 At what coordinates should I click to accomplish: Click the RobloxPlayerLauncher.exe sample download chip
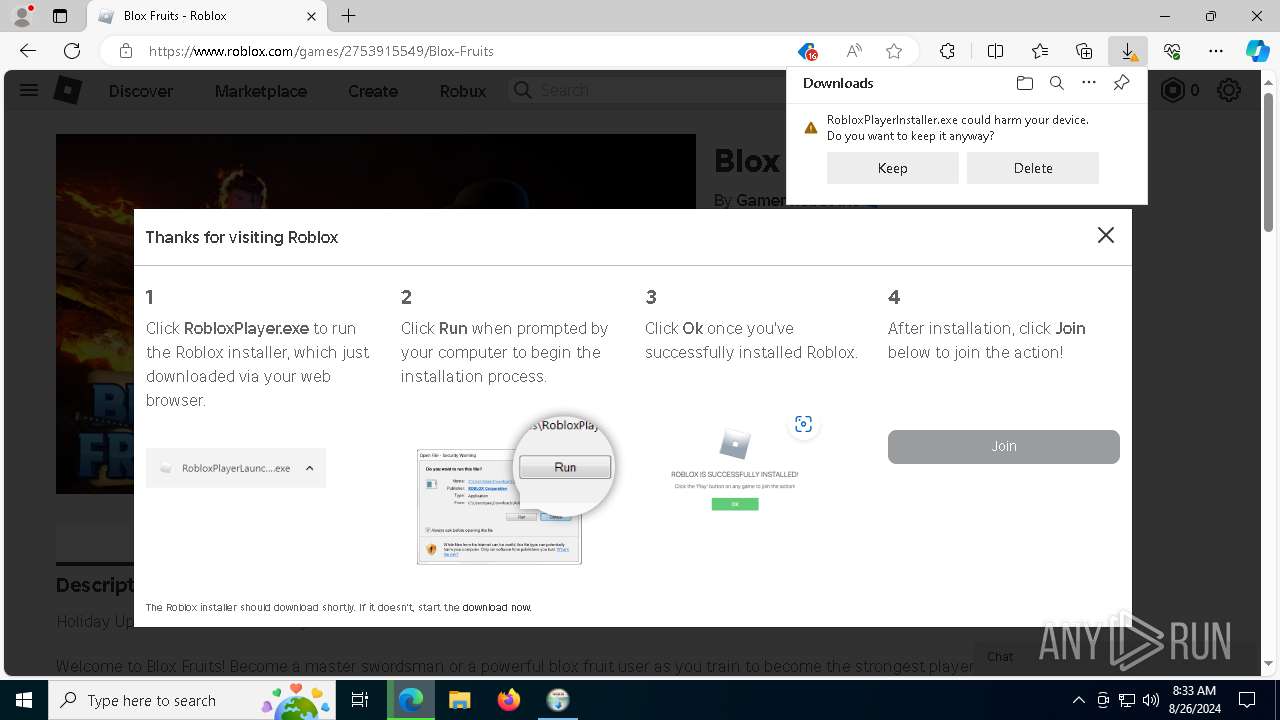pyautogui.click(x=236, y=468)
